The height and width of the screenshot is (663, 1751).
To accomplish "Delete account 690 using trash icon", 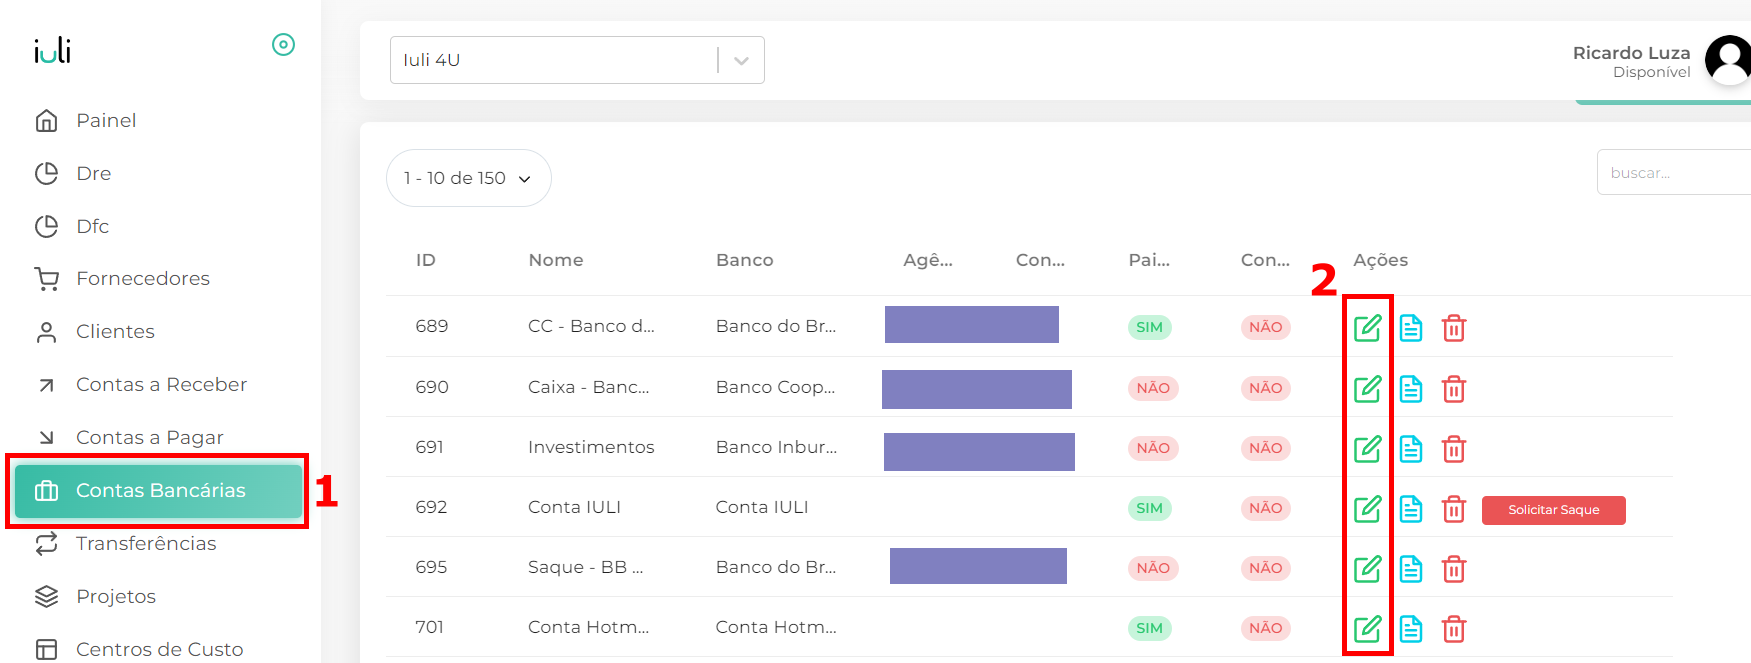I will click(x=1454, y=388).
